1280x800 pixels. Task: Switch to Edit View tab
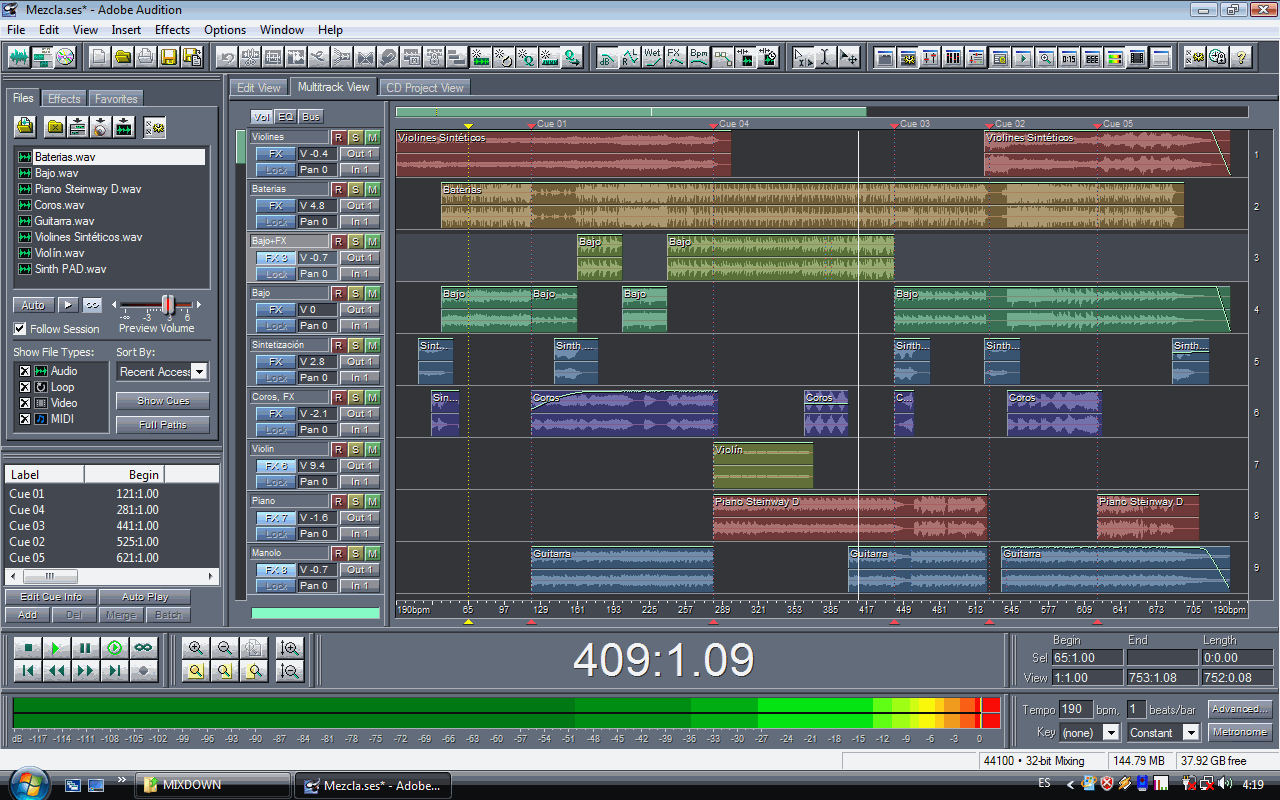[x=259, y=88]
